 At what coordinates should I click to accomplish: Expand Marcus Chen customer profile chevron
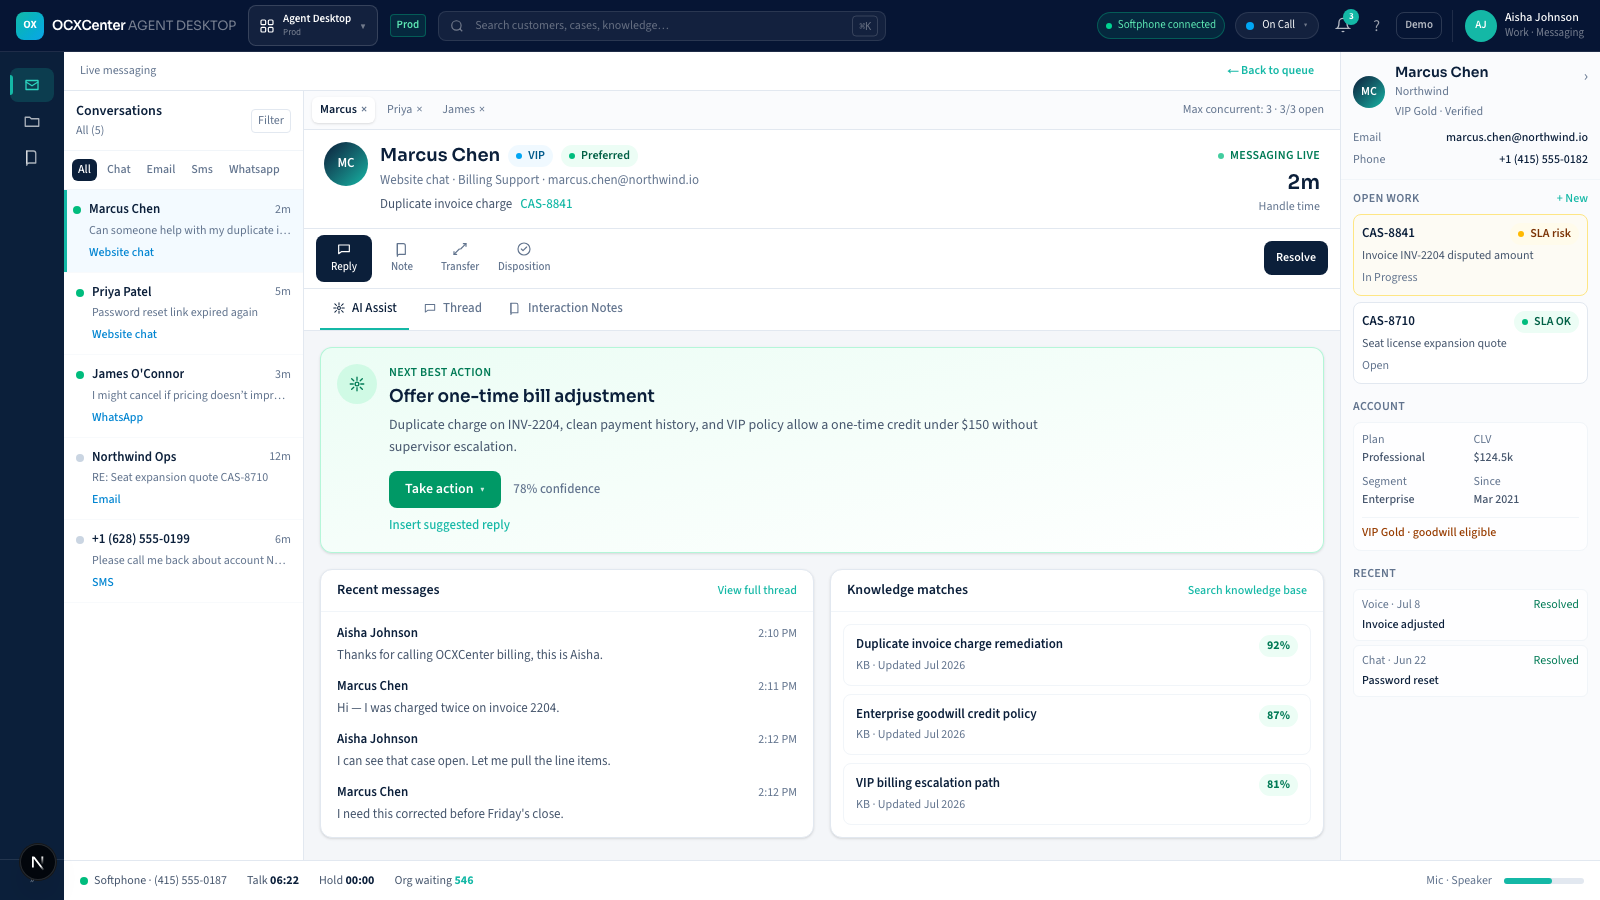[x=1586, y=77]
